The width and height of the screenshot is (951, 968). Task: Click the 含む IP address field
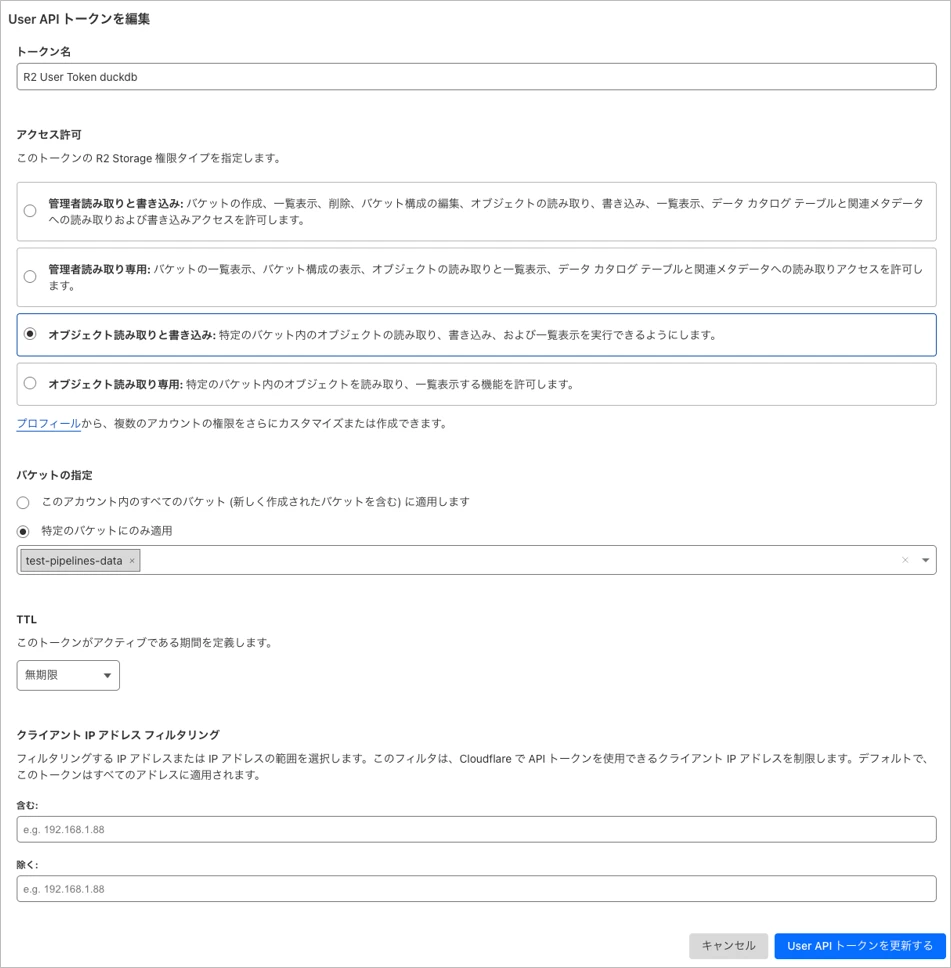(x=476, y=829)
